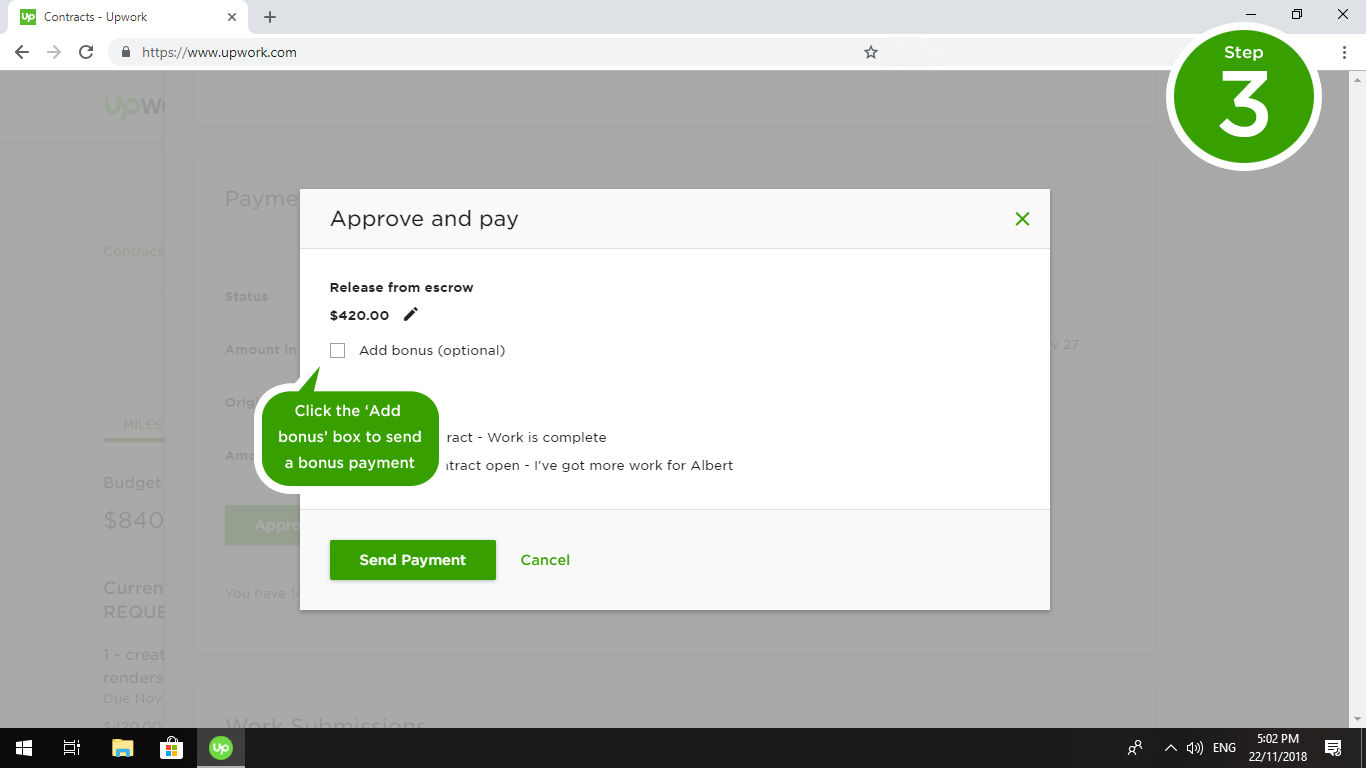
Task: Open the volume control in system tray
Action: tap(1194, 747)
